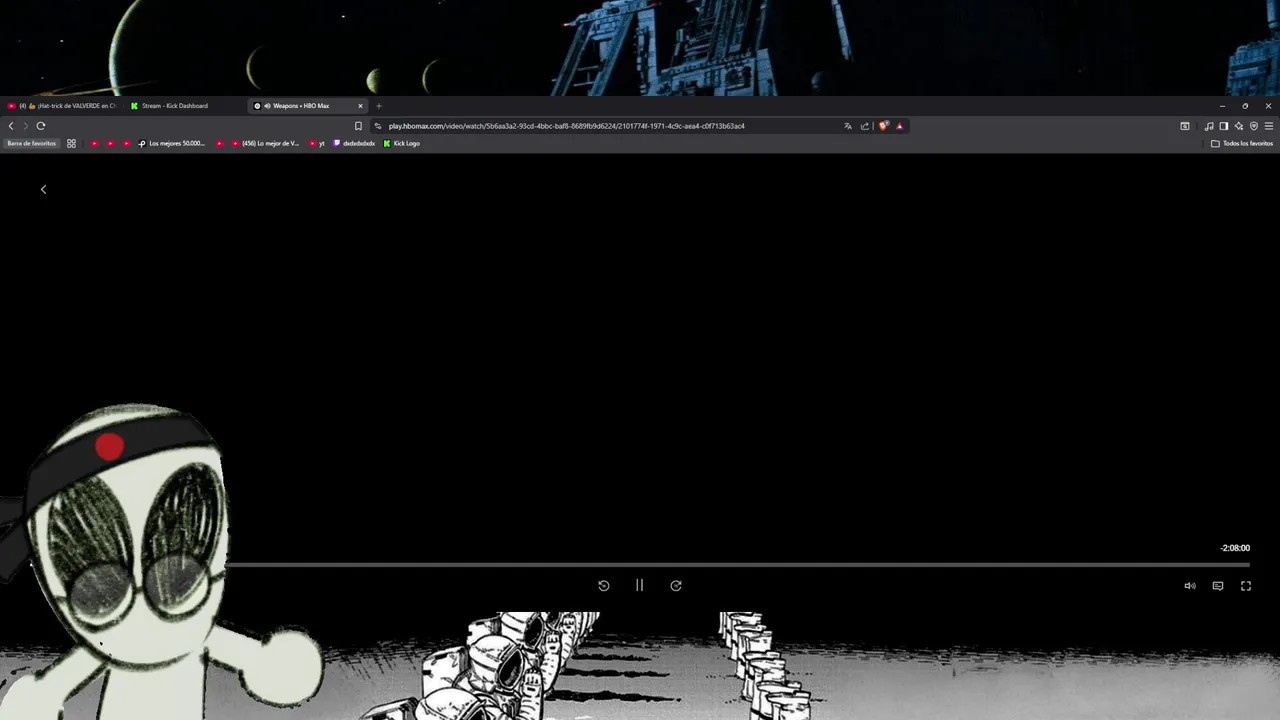1280x720 pixels.
Task: Reload the current page
Action: [41, 126]
